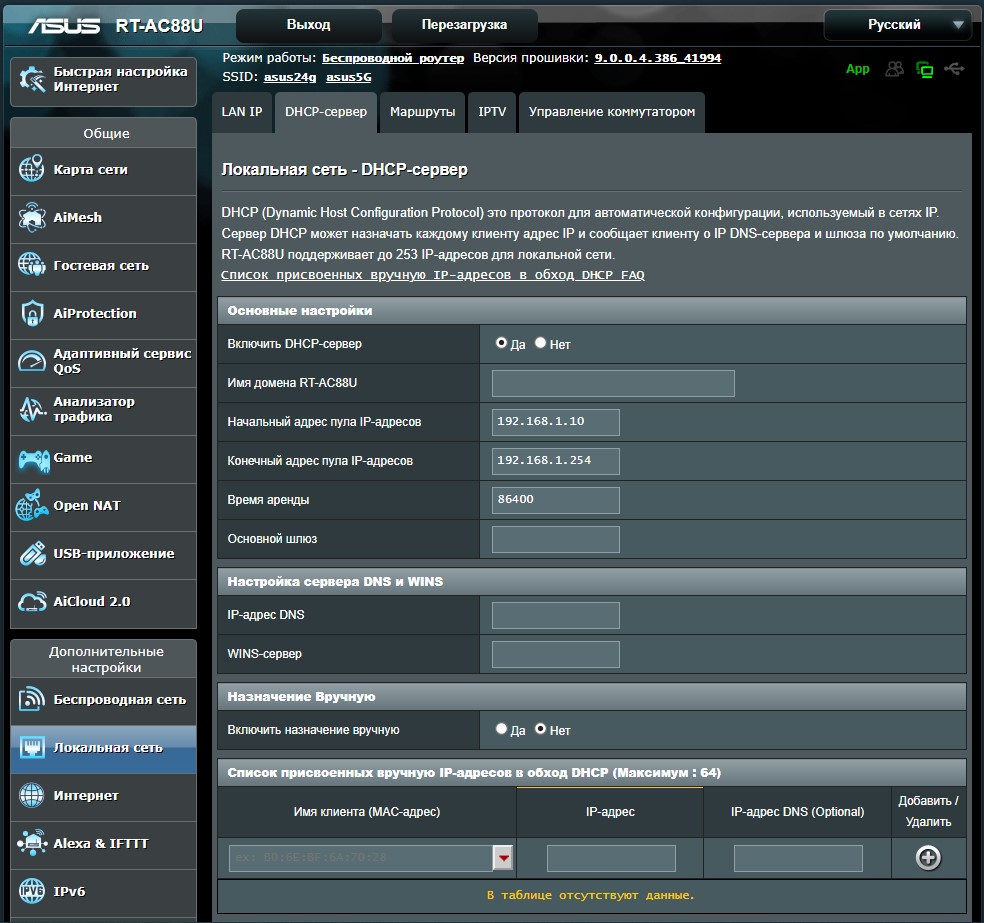Screen dimensions: 984x923
Task: Click the firmware version link
Action: 657,58
